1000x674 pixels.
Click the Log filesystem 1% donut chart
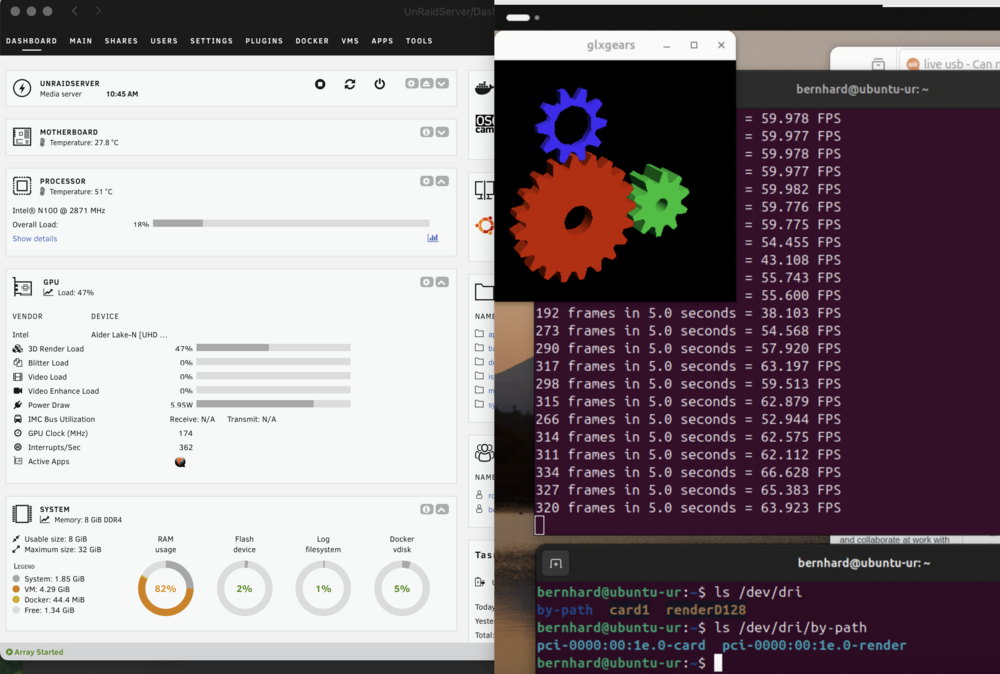click(x=323, y=589)
